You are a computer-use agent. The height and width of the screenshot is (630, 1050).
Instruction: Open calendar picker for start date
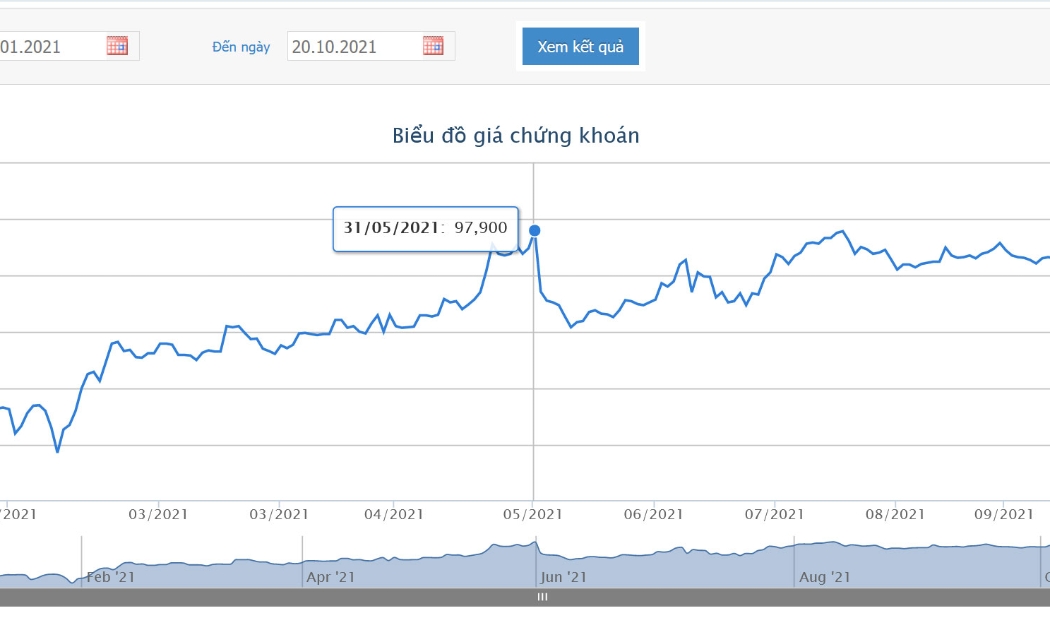[x=117, y=46]
